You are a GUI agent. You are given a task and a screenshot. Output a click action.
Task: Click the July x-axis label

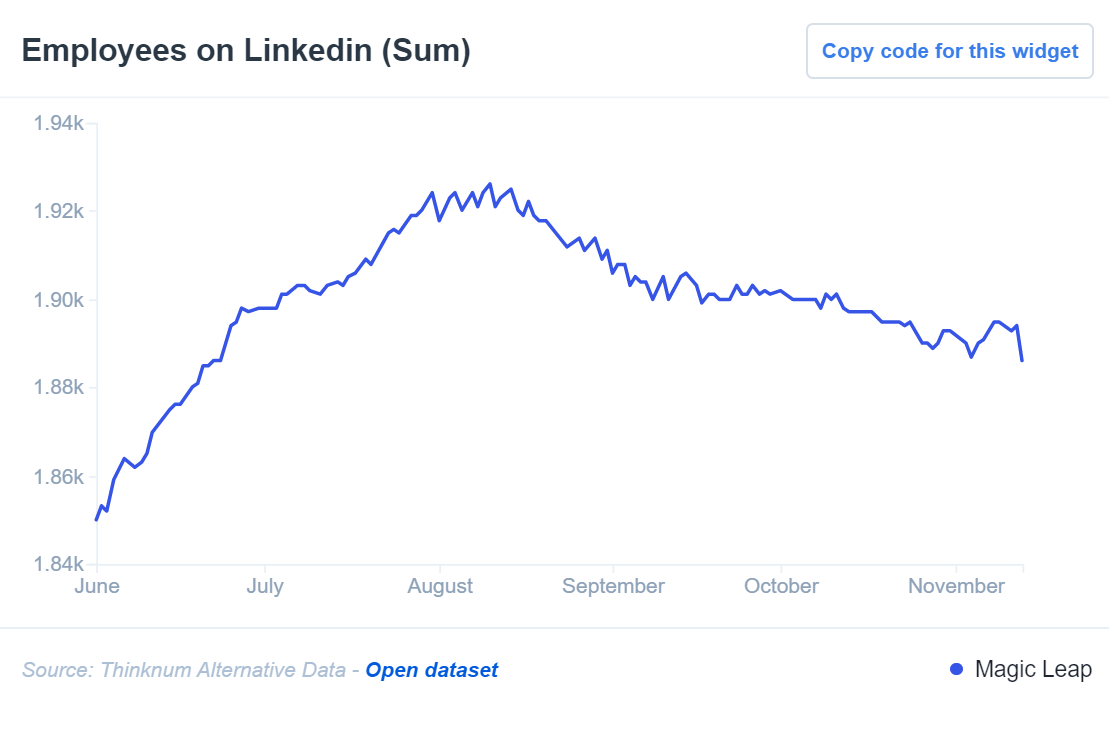point(265,586)
